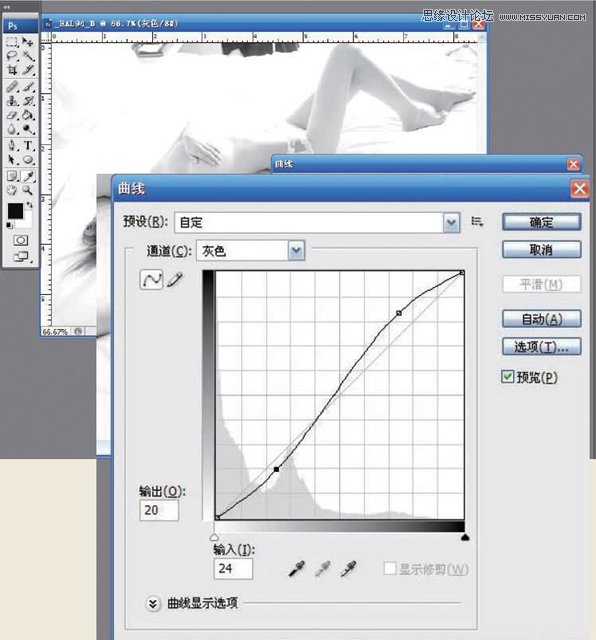Toggle the 预览(P) preview checkbox
Image resolution: width=596 pixels, height=640 pixels.
(x=507, y=376)
